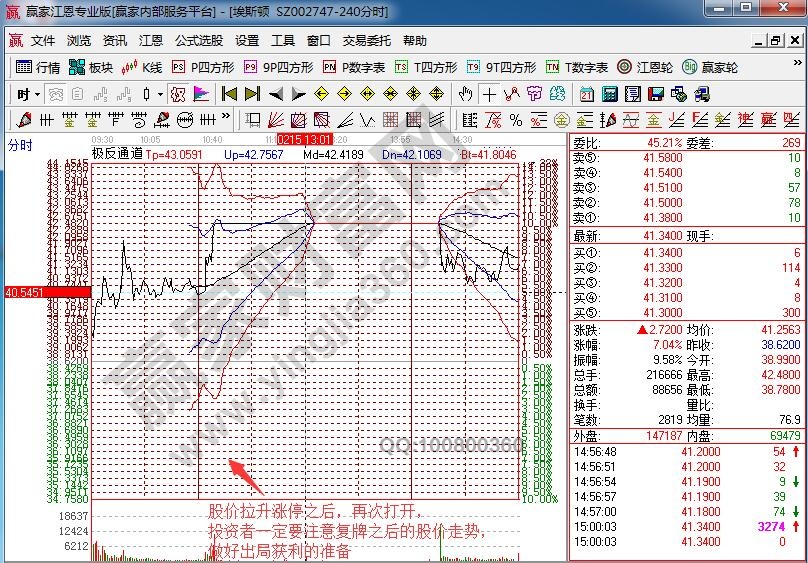This screenshot has width=808, height=563.
Task: Toggle the hand pan tool
Action: point(465,94)
